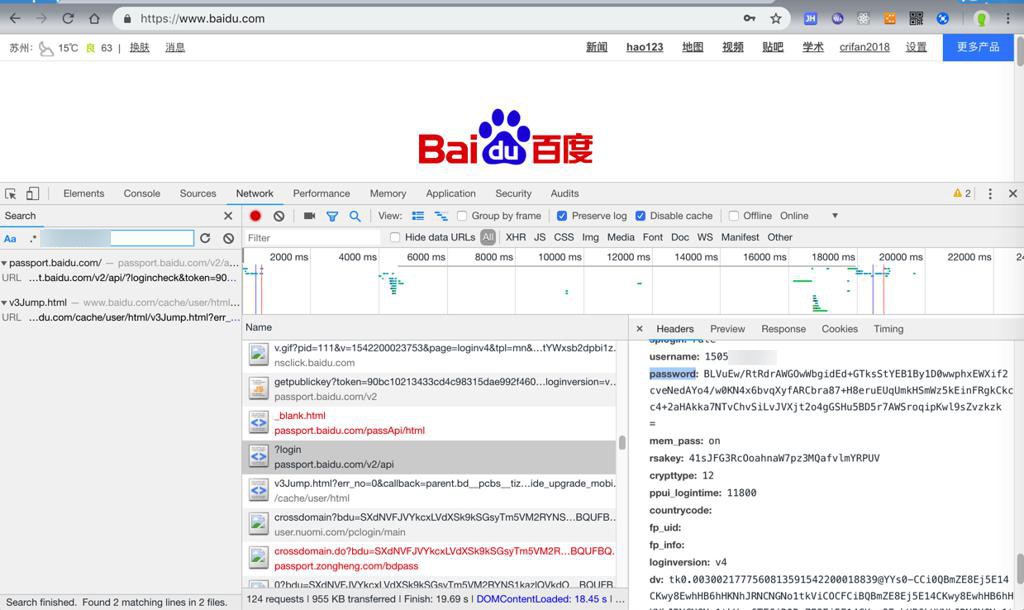Switch to large request rows view
This screenshot has height=610, width=1024.
pyautogui.click(x=418, y=216)
